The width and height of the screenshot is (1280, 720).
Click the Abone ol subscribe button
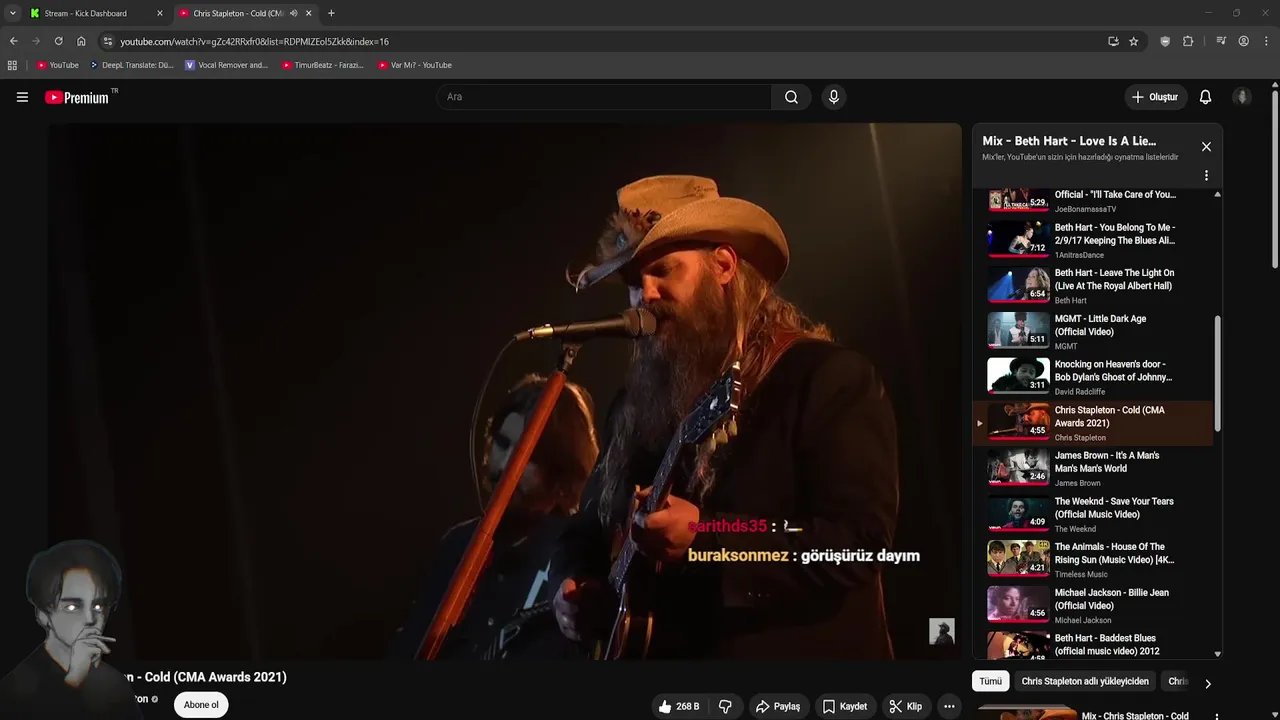(x=200, y=705)
